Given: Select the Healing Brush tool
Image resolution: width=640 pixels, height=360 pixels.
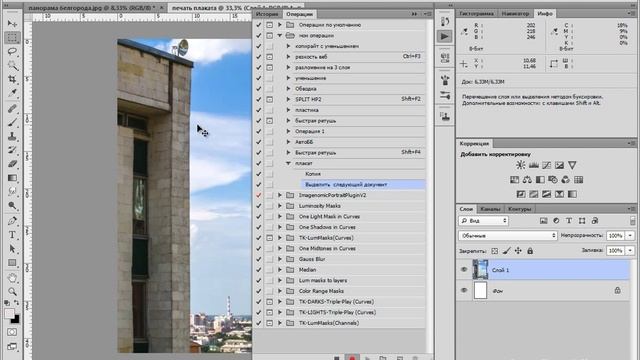Looking at the screenshot, I should coord(12,108).
